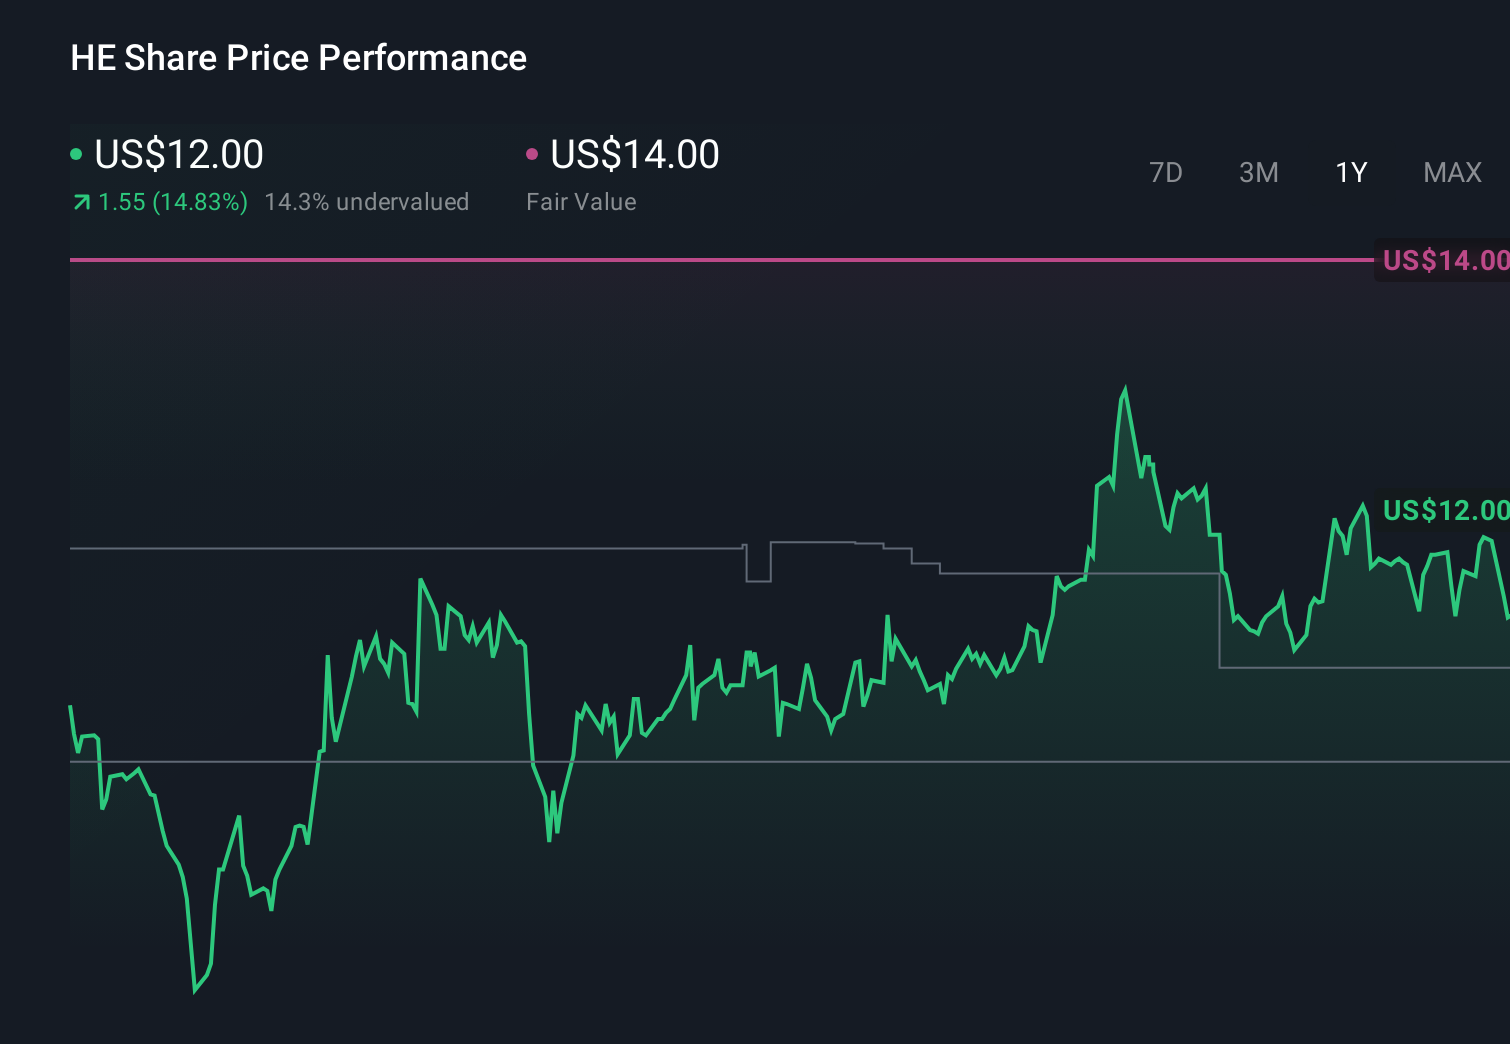Screen dimensions: 1510x1044
Task: Expand the 1Y range selector
Action: pyautogui.click(x=1350, y=172)
